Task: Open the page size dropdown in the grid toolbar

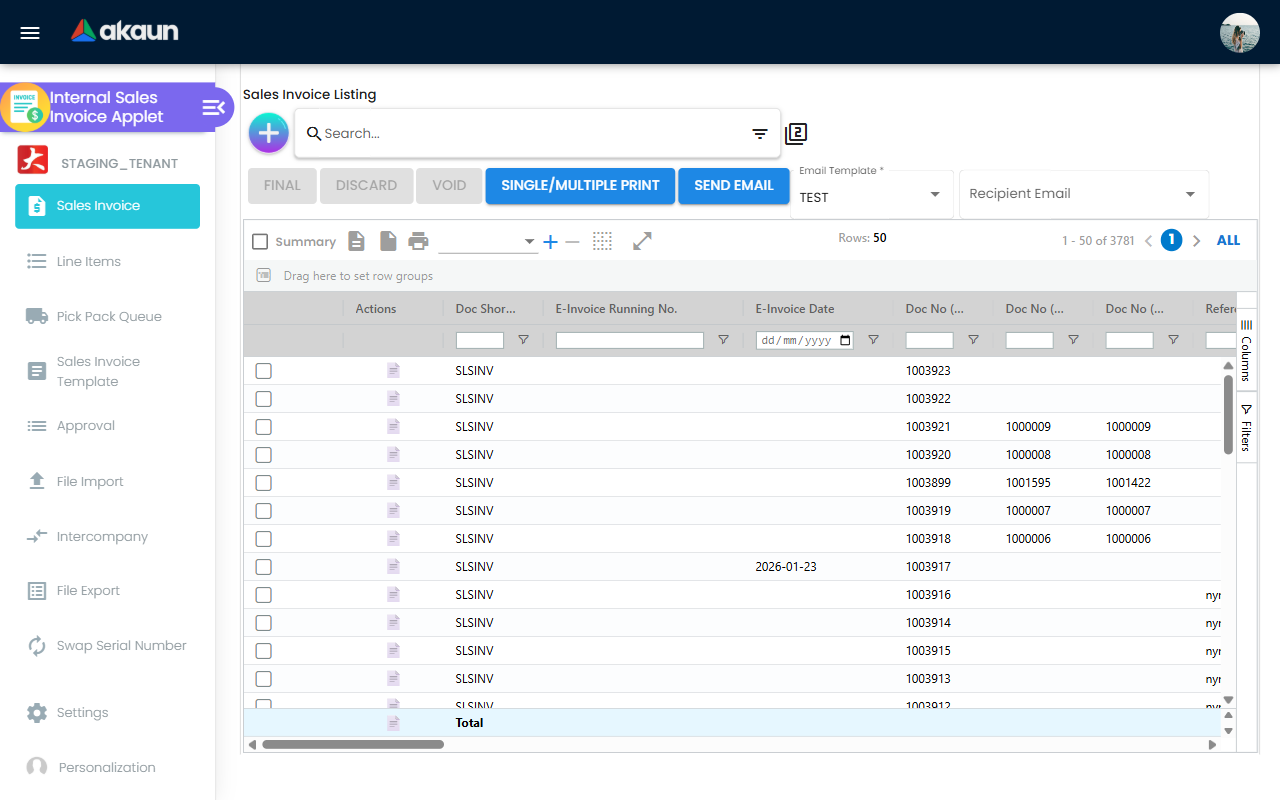Action: coord(529,241)
